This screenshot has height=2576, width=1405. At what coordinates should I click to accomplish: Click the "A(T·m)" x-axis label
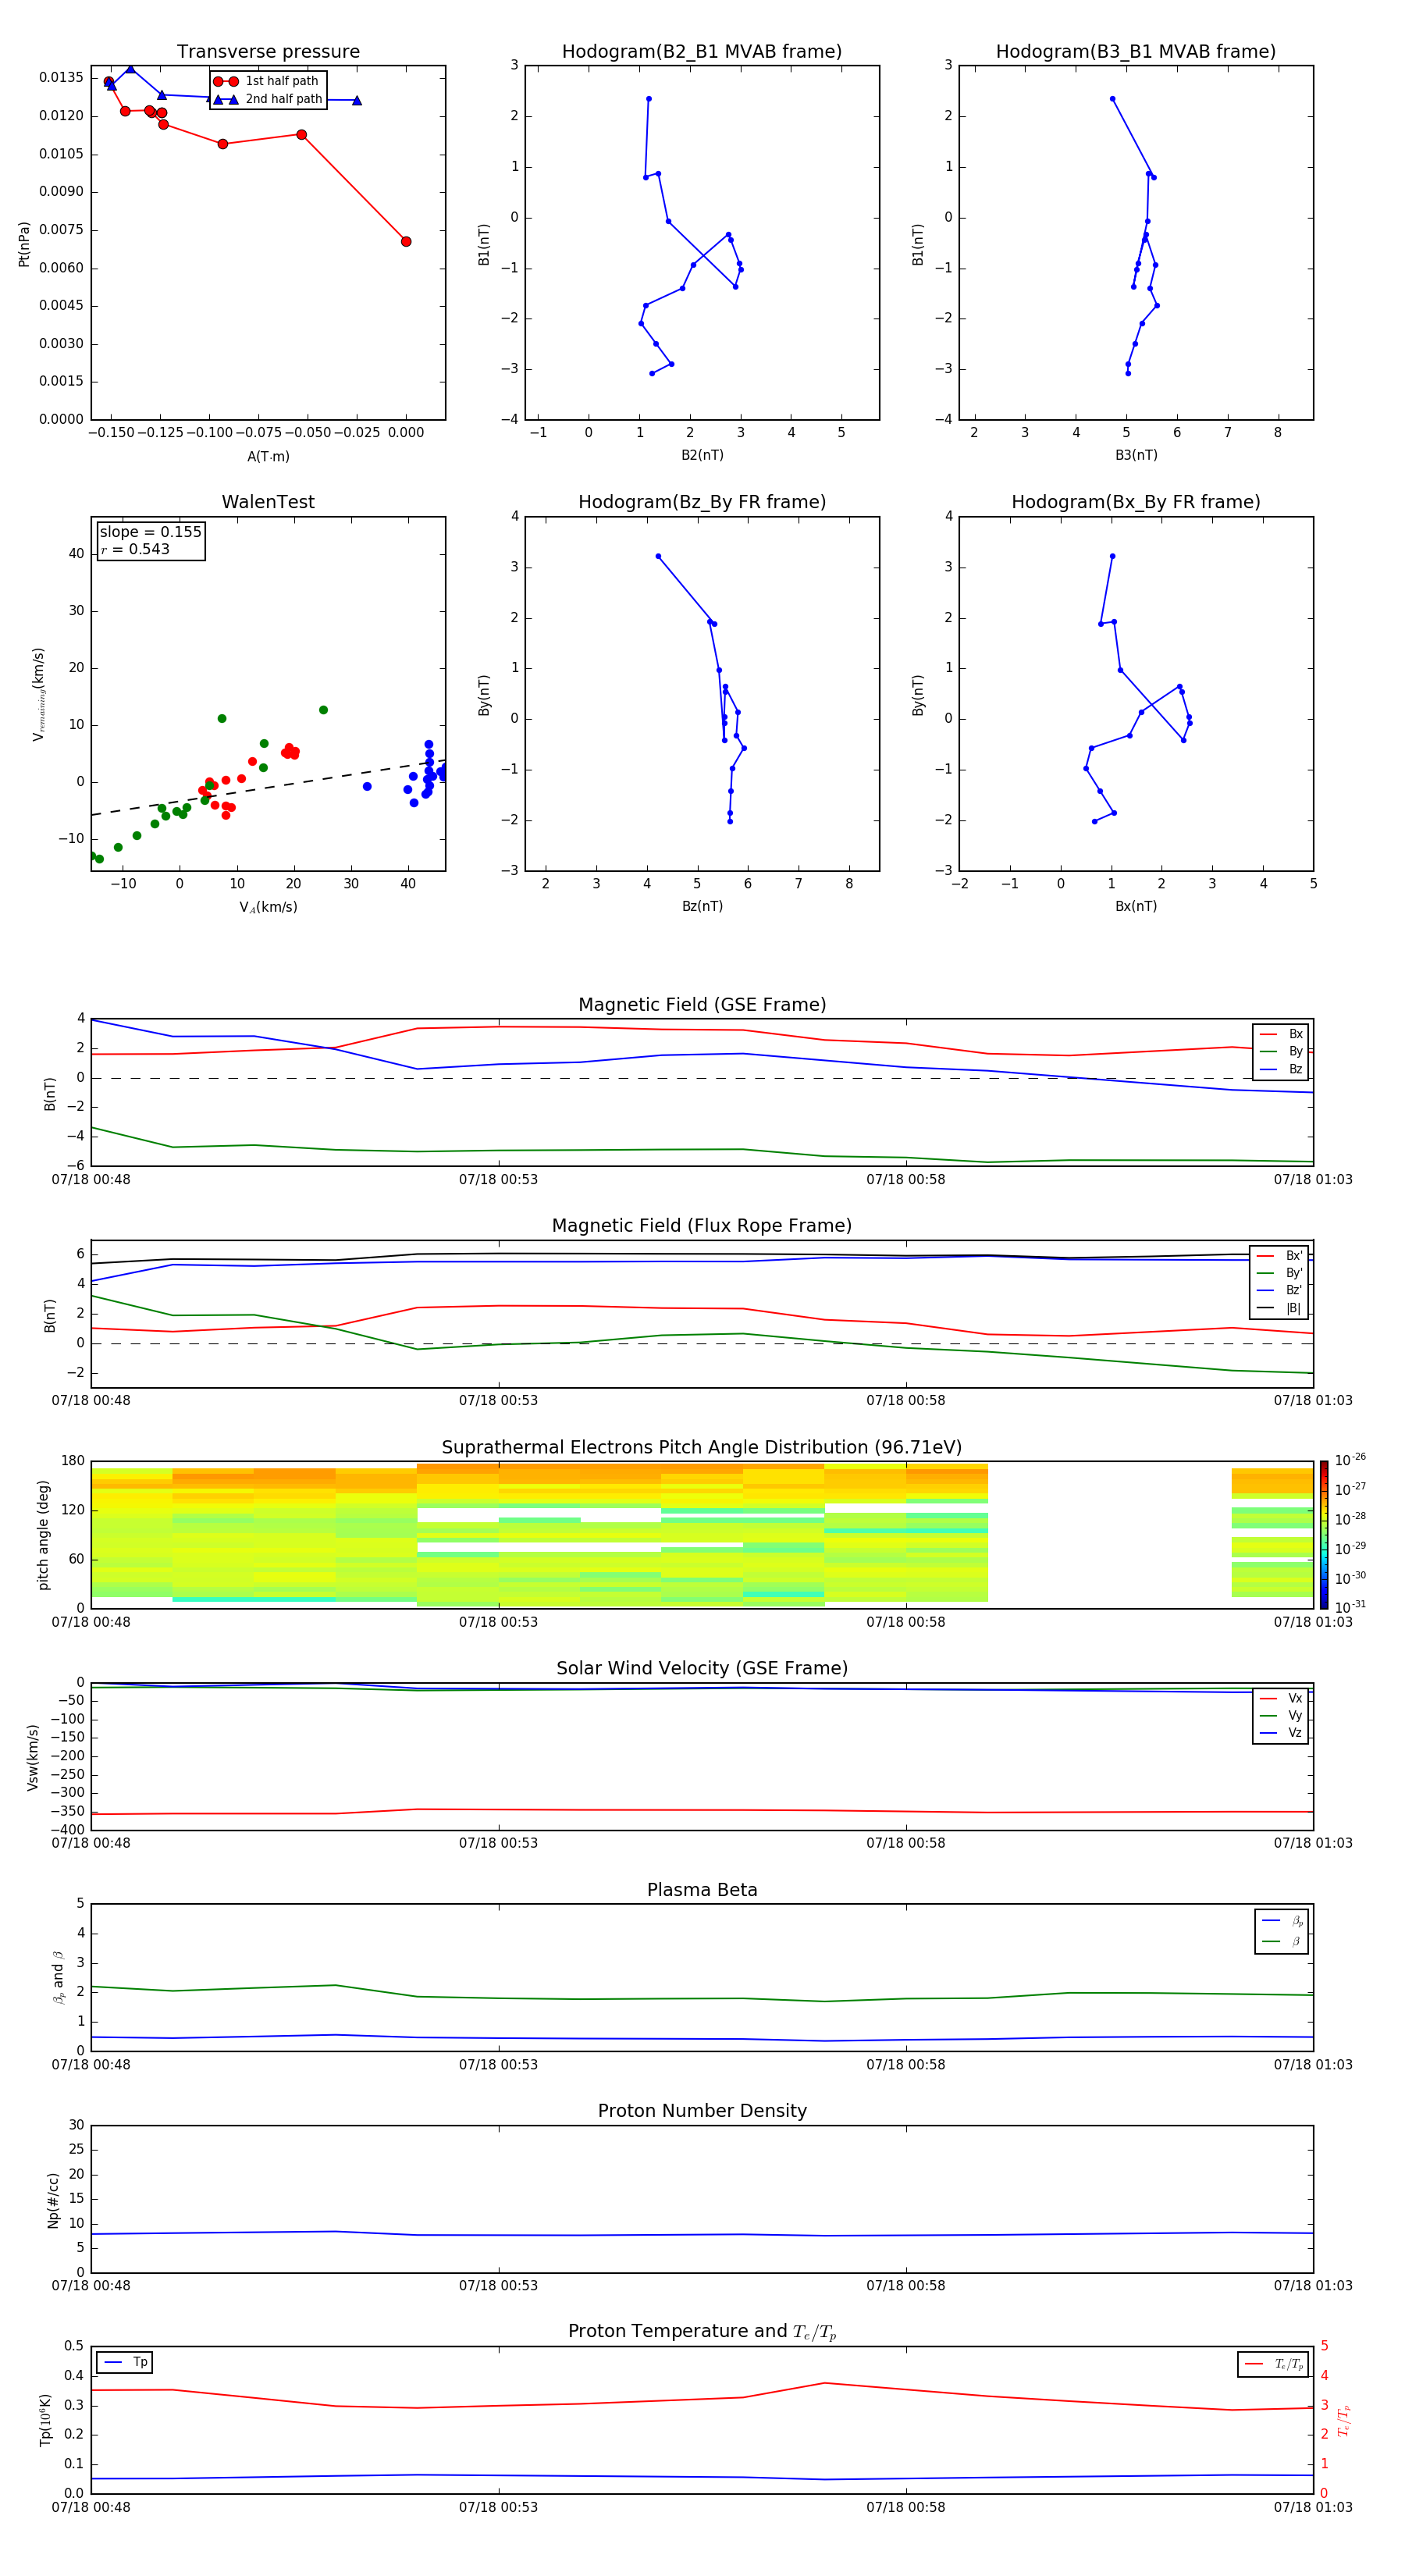268,457
